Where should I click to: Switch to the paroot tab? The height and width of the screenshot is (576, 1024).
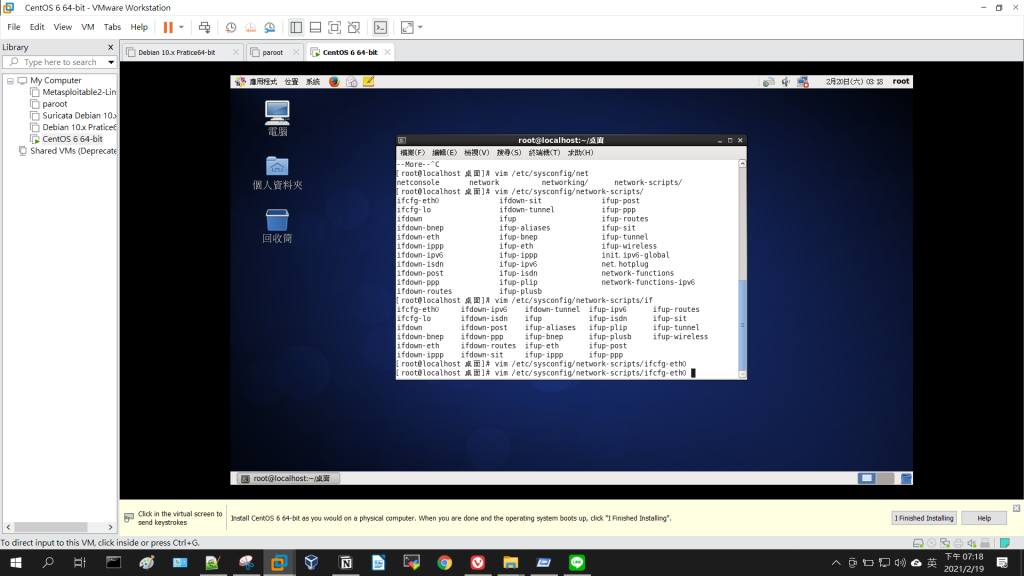click(x=272, y=52)
